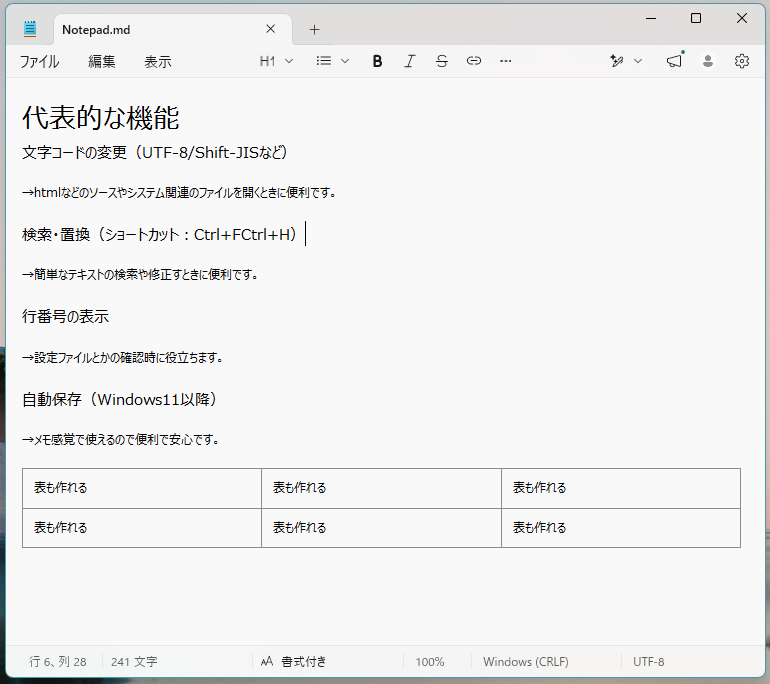
Task: Click the heading 代表的な機能
Action: point(101,117)
